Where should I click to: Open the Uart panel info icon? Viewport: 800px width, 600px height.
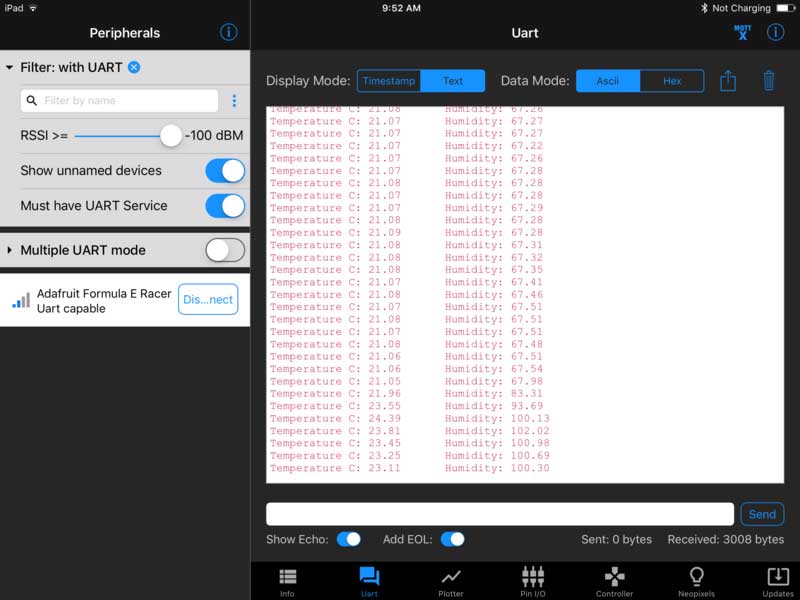pos(776,32)
